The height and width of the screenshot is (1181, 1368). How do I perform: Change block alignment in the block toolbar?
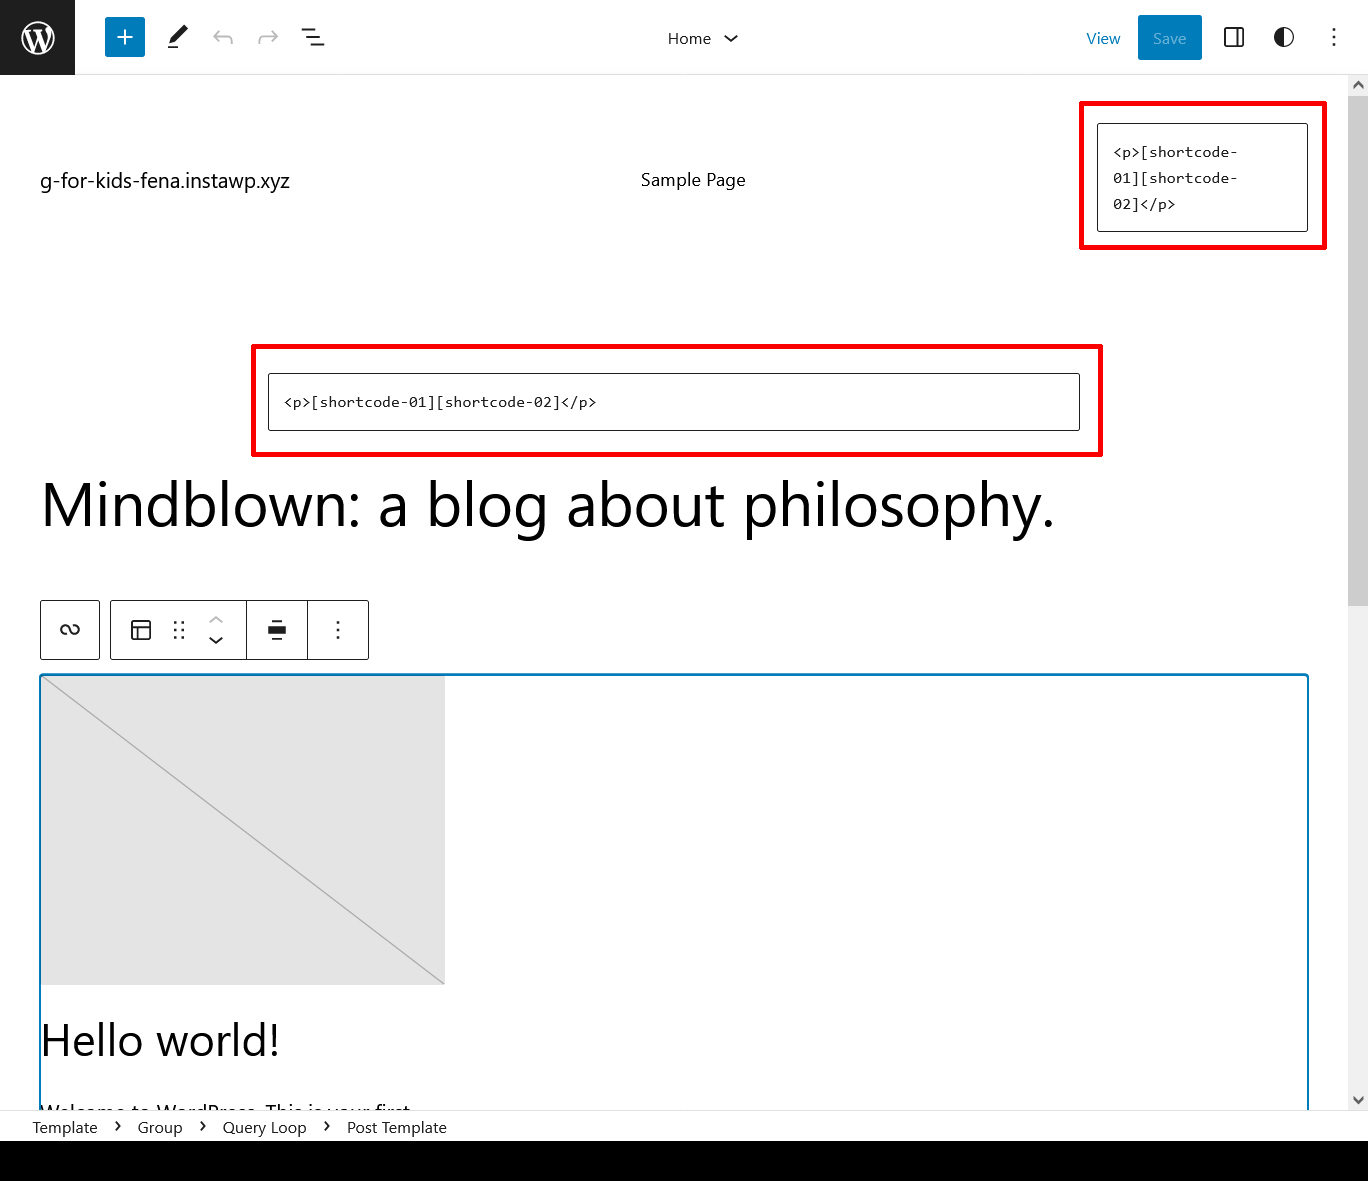point(277,630)
